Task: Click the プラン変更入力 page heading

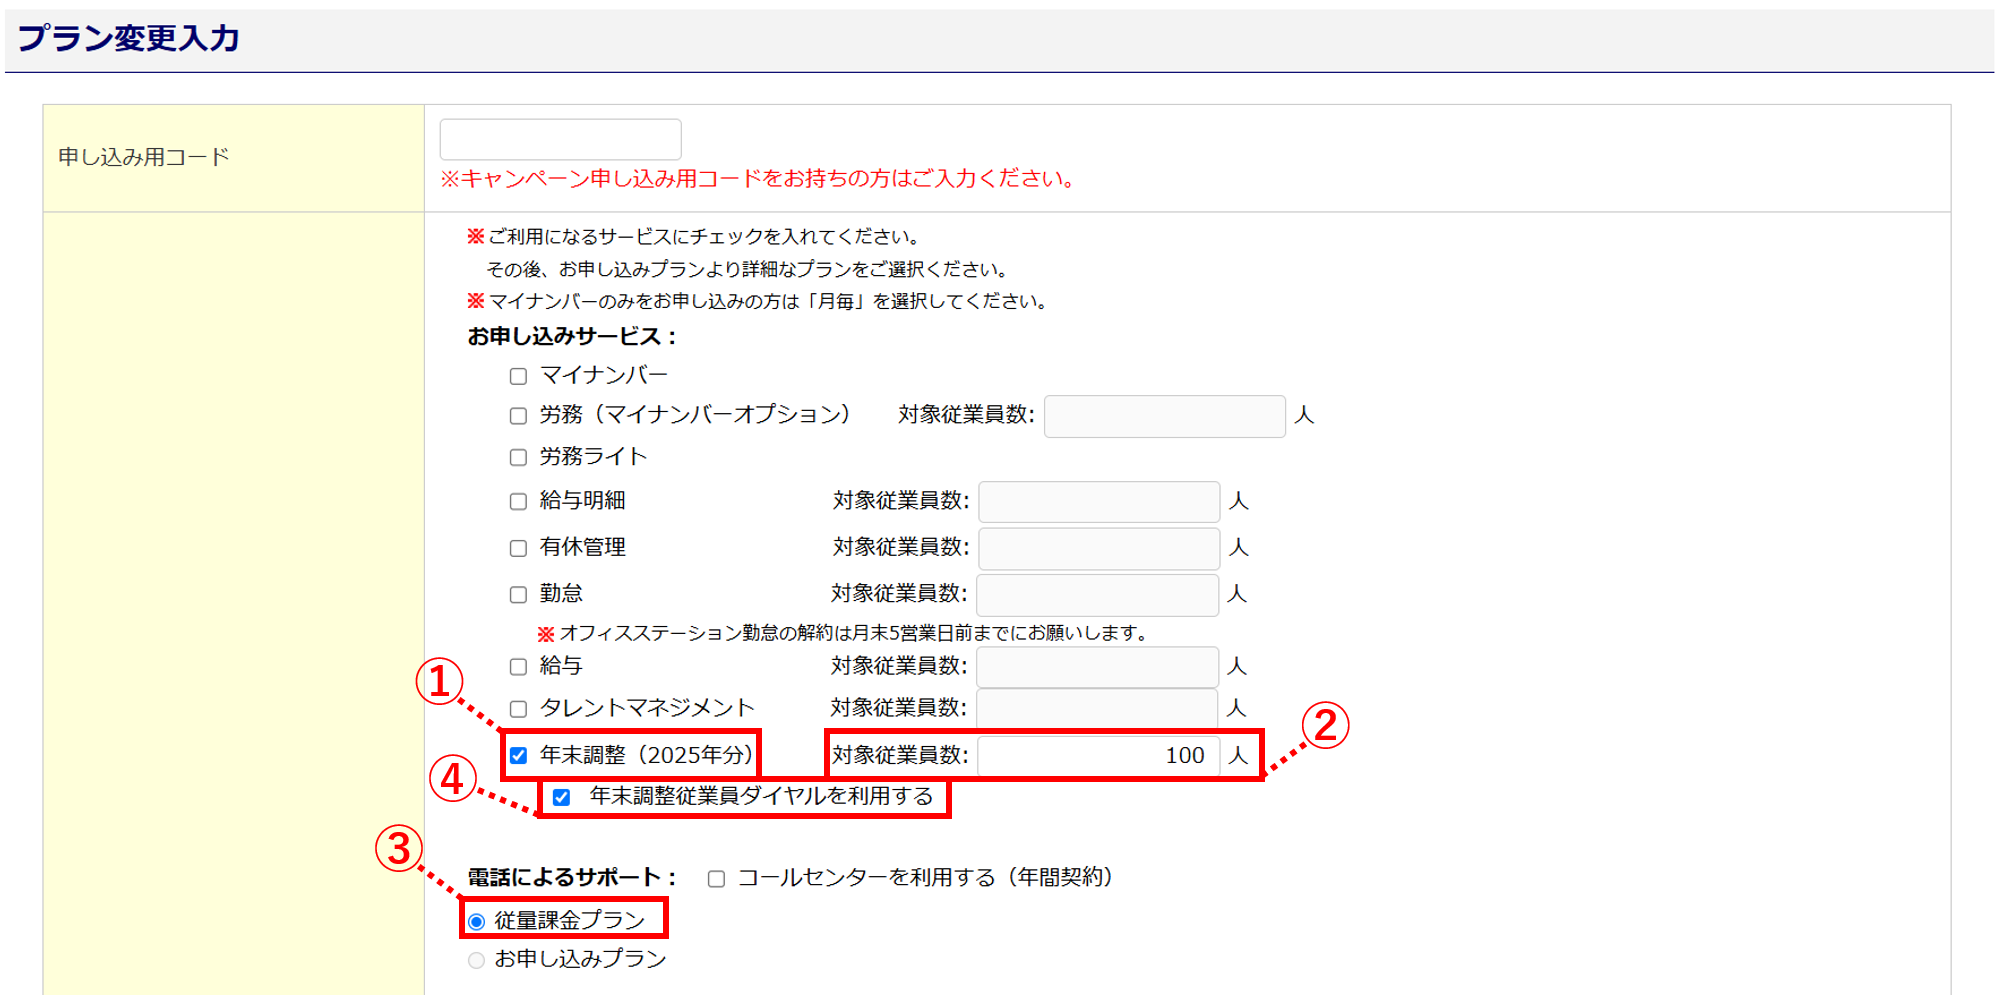Action: coord(129,38)
